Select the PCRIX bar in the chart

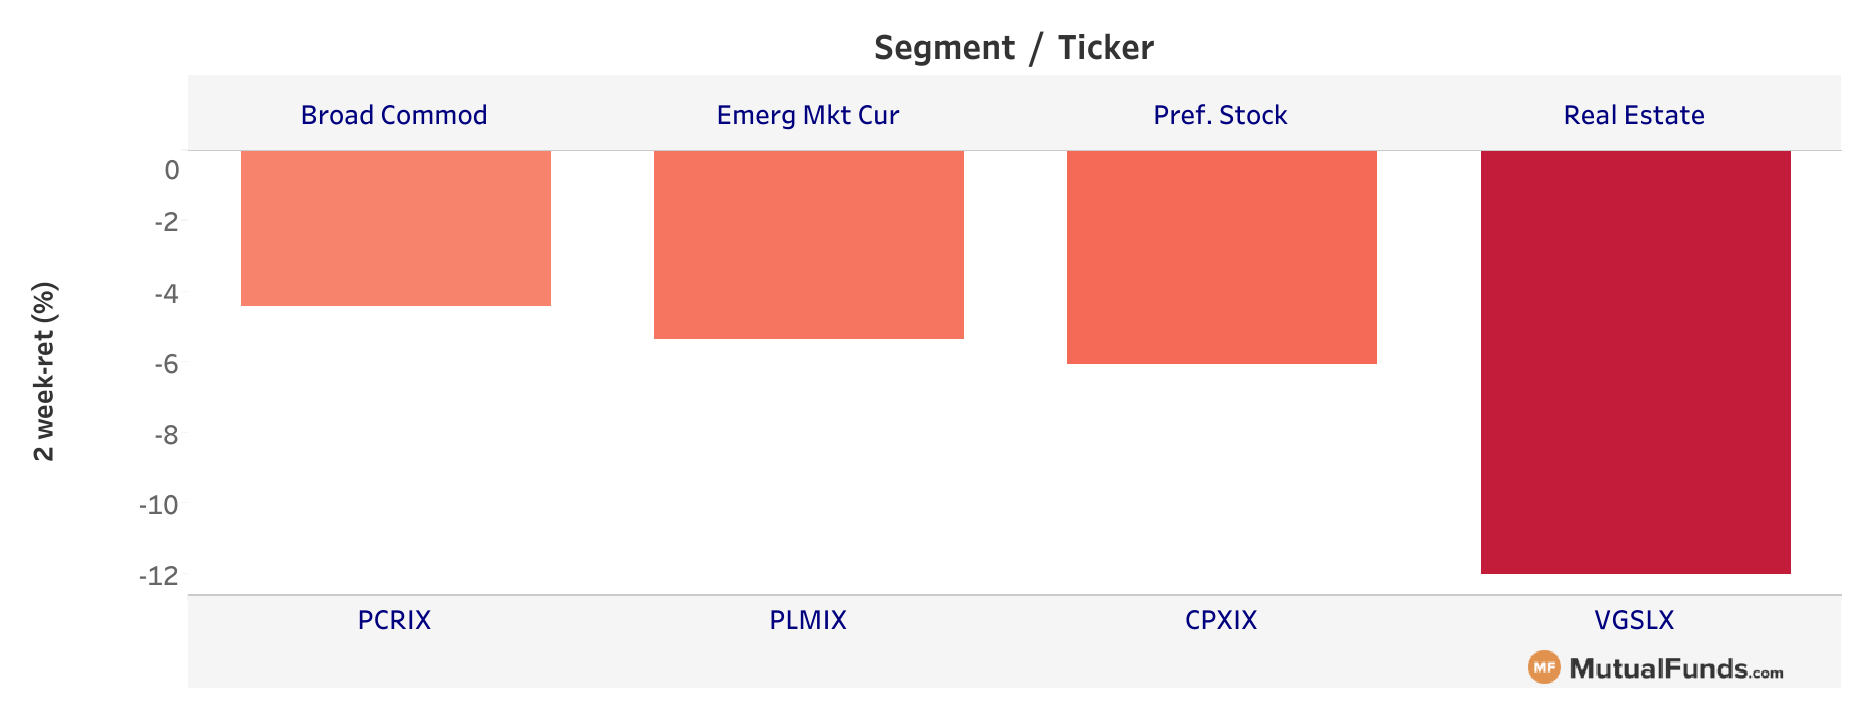pyautogui.click(x=396, y=228)
